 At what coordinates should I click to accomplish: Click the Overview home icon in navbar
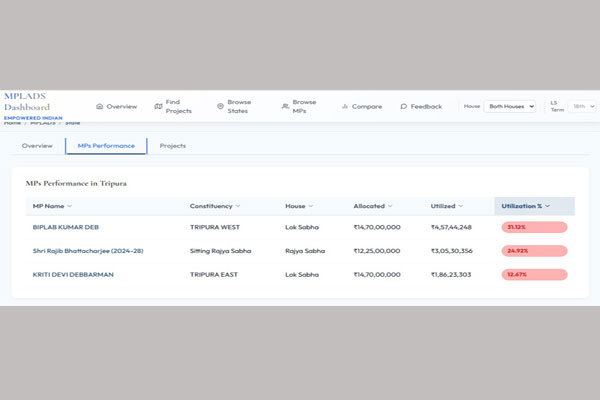coord(99,106)
